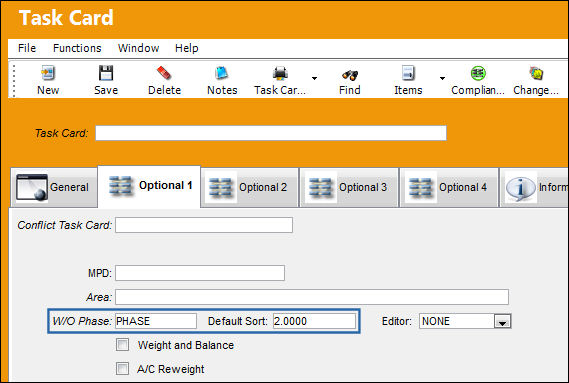Open the File menu
Image resolution: width=569 pixels, height=383 pixels.
click(x=27, y=48)
